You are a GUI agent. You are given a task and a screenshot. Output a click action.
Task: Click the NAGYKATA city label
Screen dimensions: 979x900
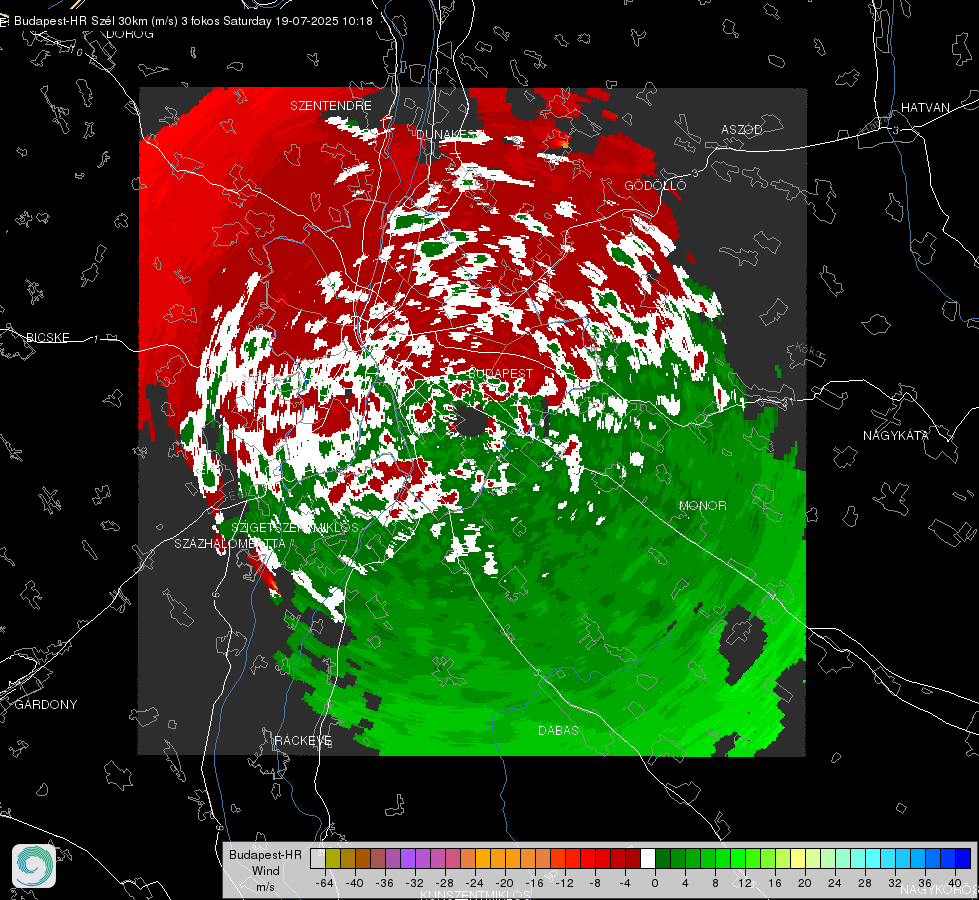tap(895, 435)
